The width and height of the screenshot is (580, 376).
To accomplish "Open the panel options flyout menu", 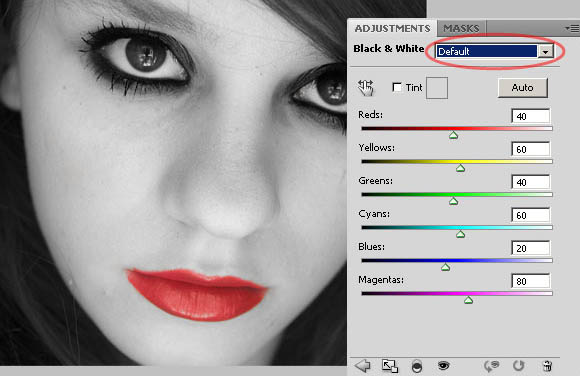I will pyautogui.click(x=572, y=28).
